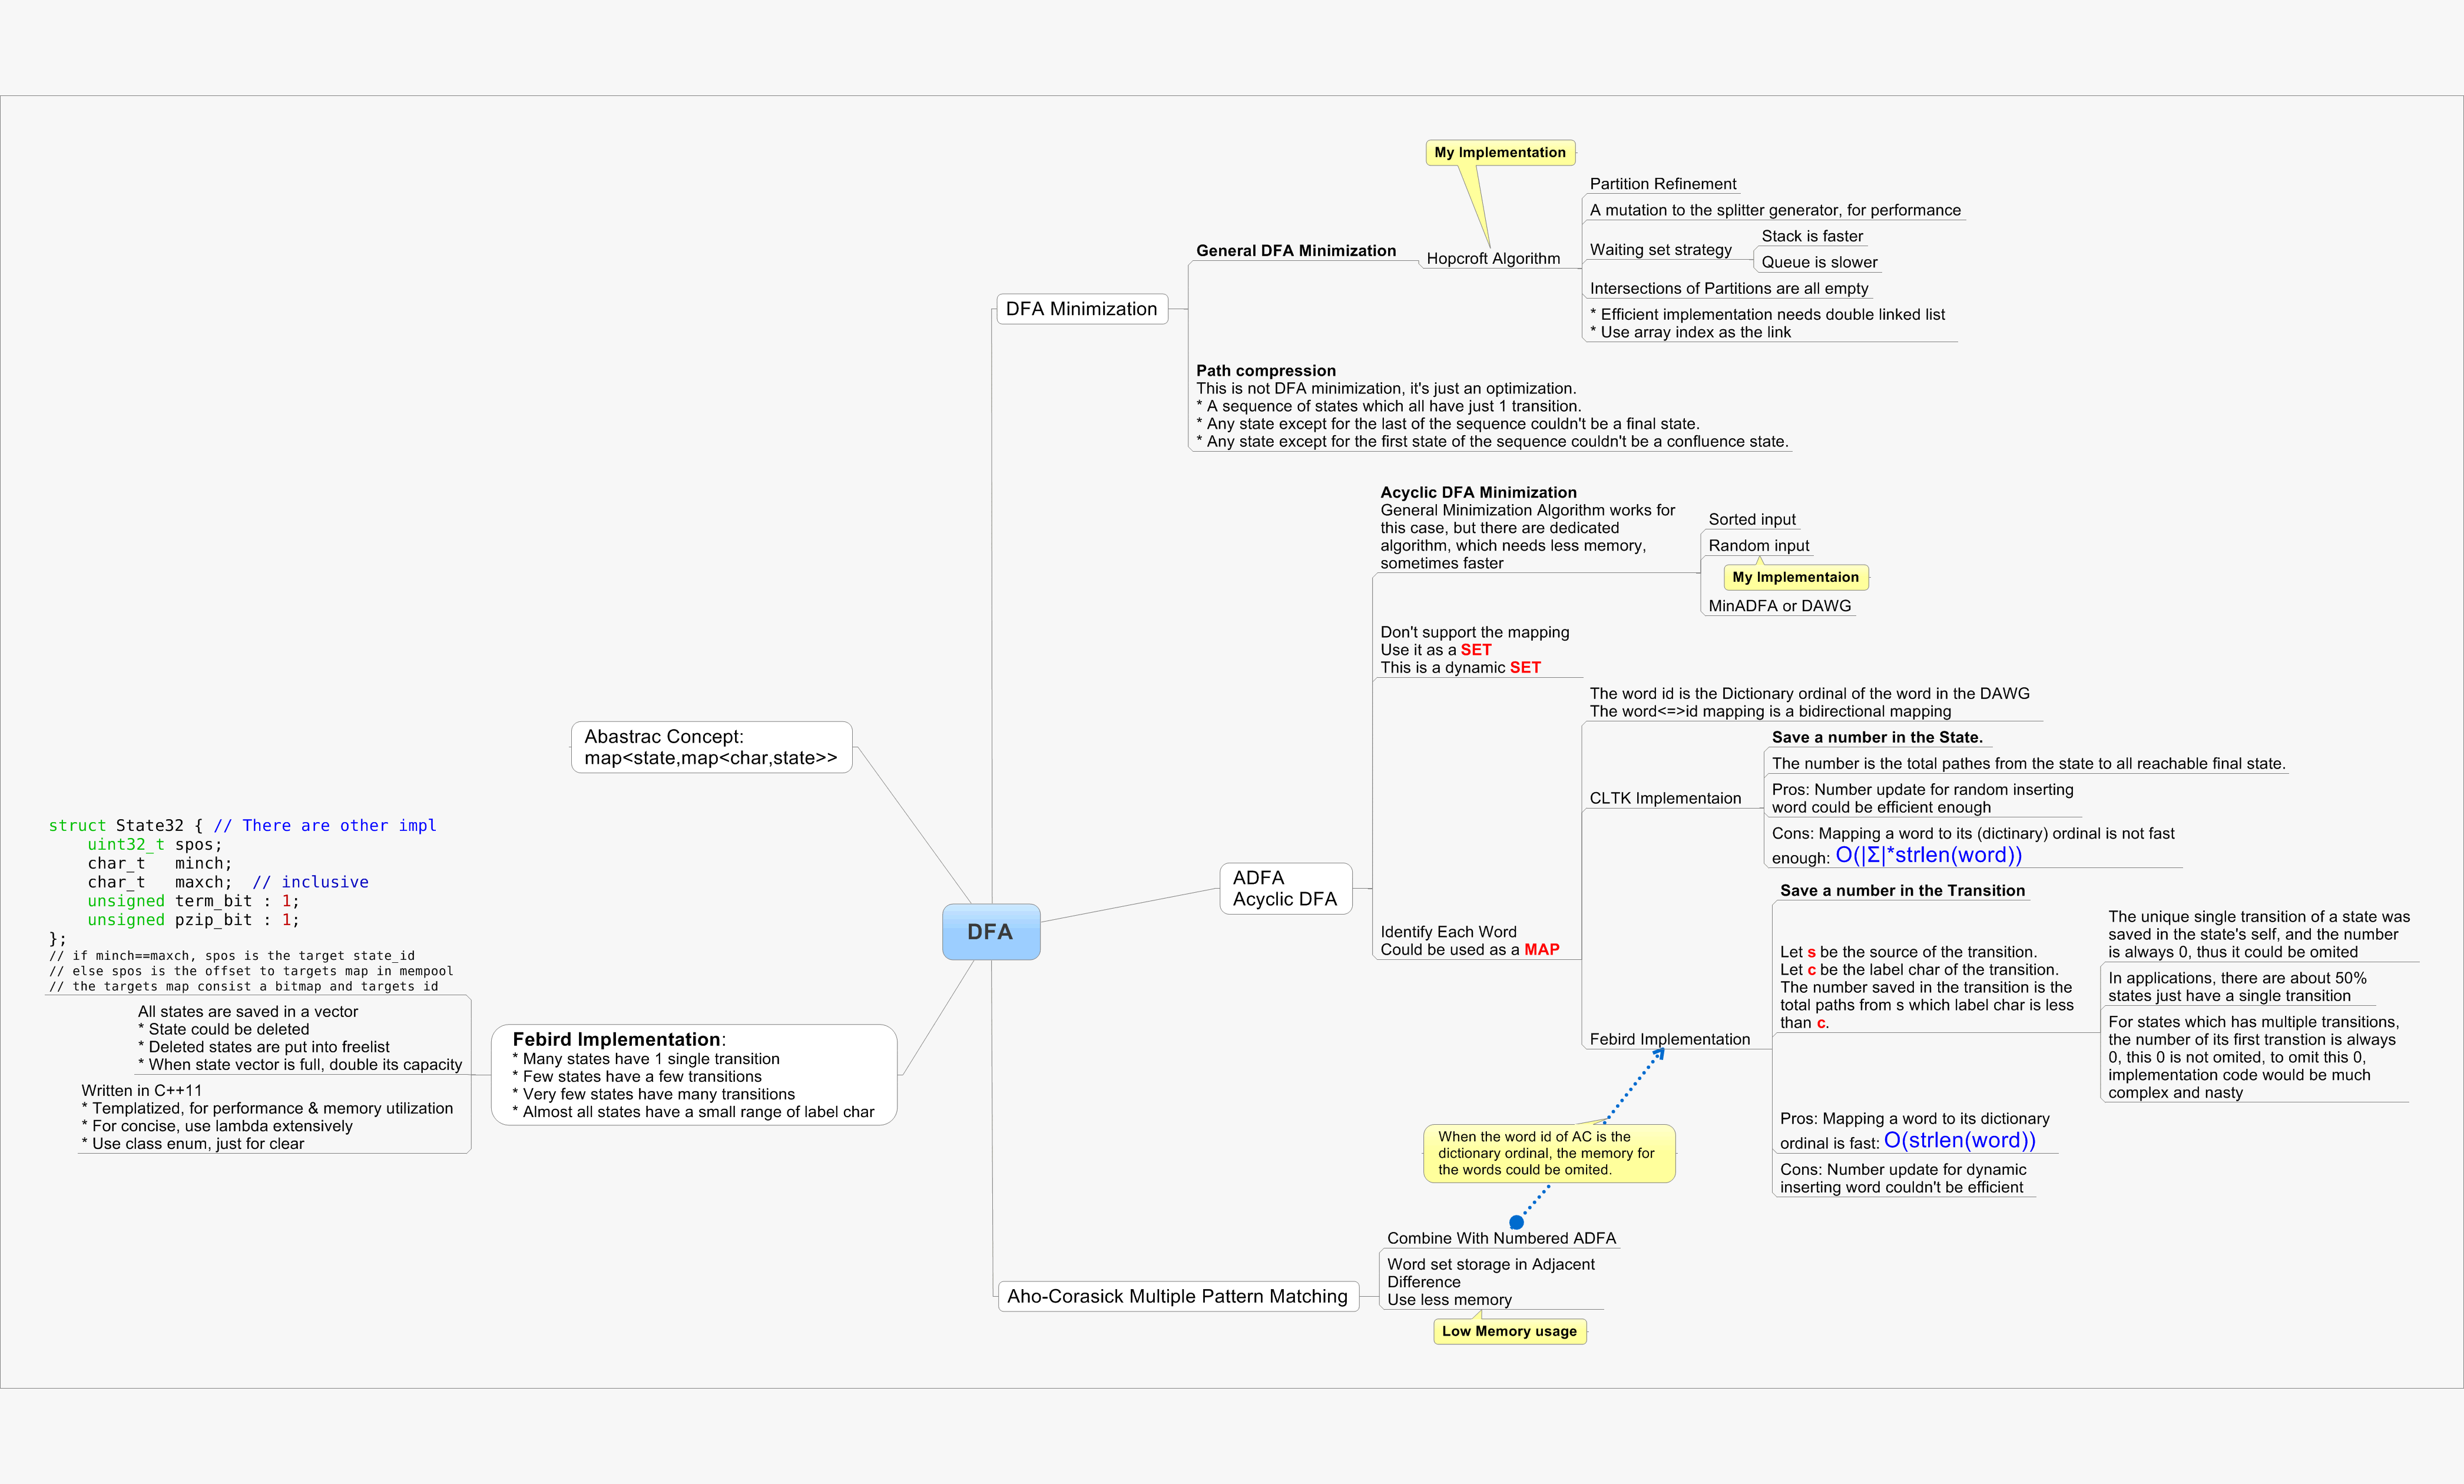Select the CLTK Implementaion subtopic
Viewport: 2464px width, 1484px height.
1664,798
